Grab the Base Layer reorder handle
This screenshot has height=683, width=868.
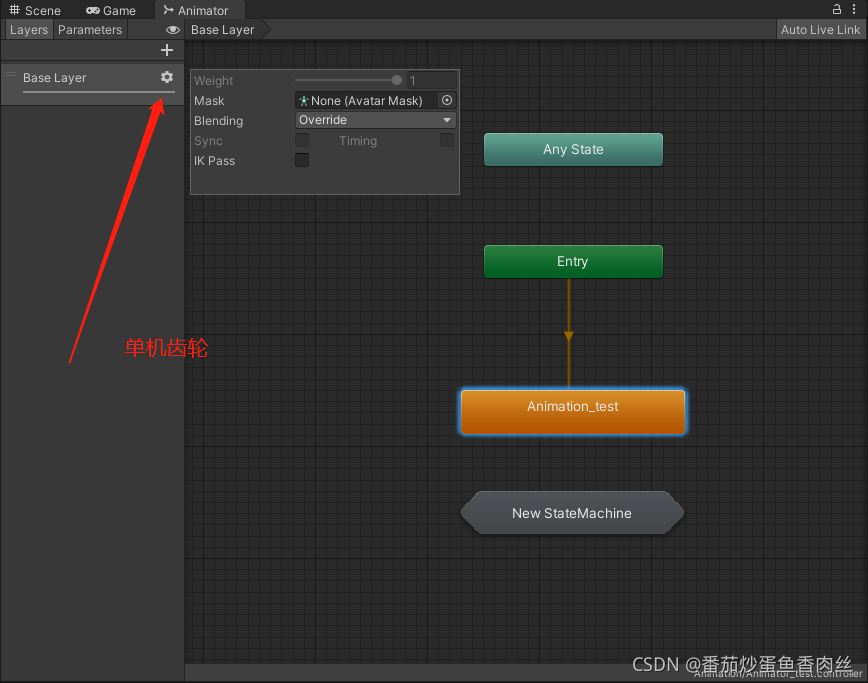click(x=11, y=75)
